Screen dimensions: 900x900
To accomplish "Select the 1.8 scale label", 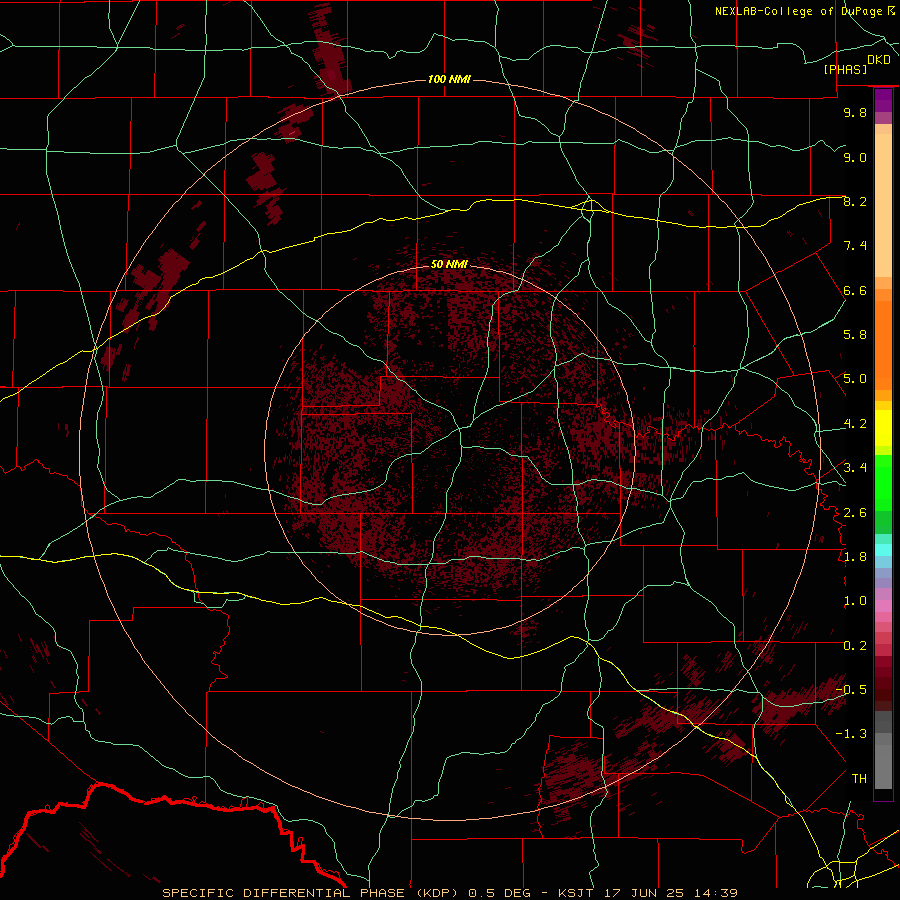I will point(855,557).
